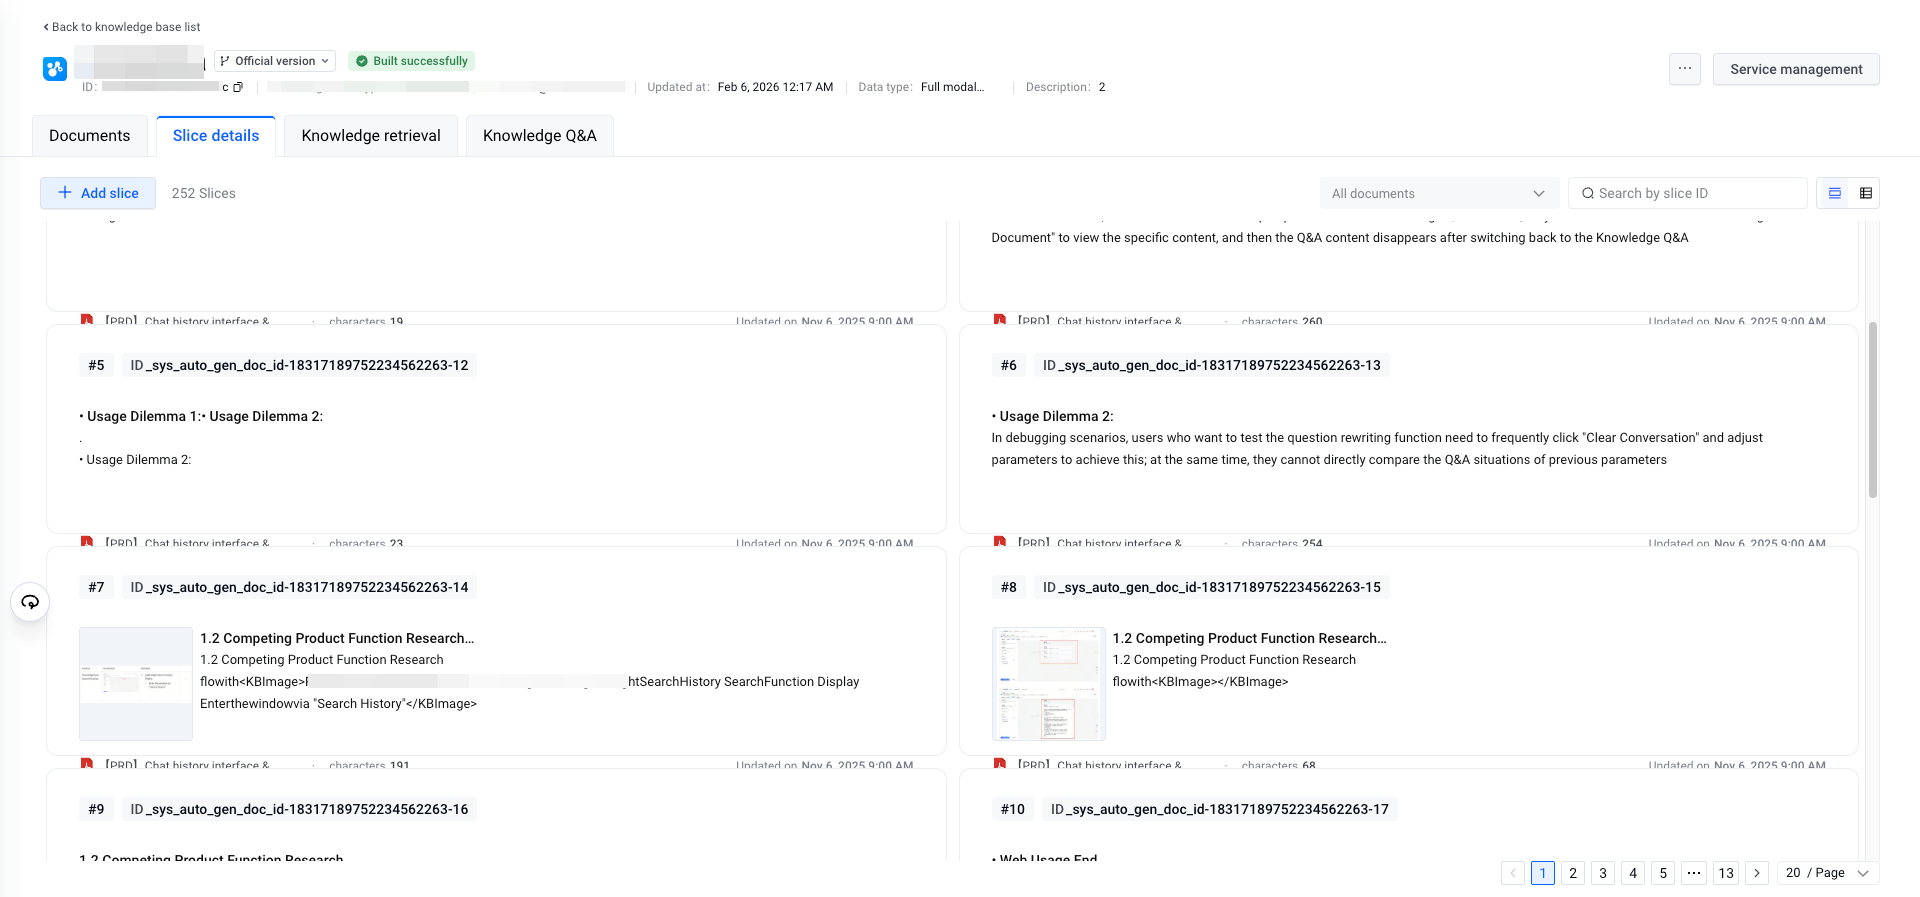Open the Knowledge Q&A tab
Image resolution: width=1920 pixels, height=897 pixels.
click(x=539, y=136)
